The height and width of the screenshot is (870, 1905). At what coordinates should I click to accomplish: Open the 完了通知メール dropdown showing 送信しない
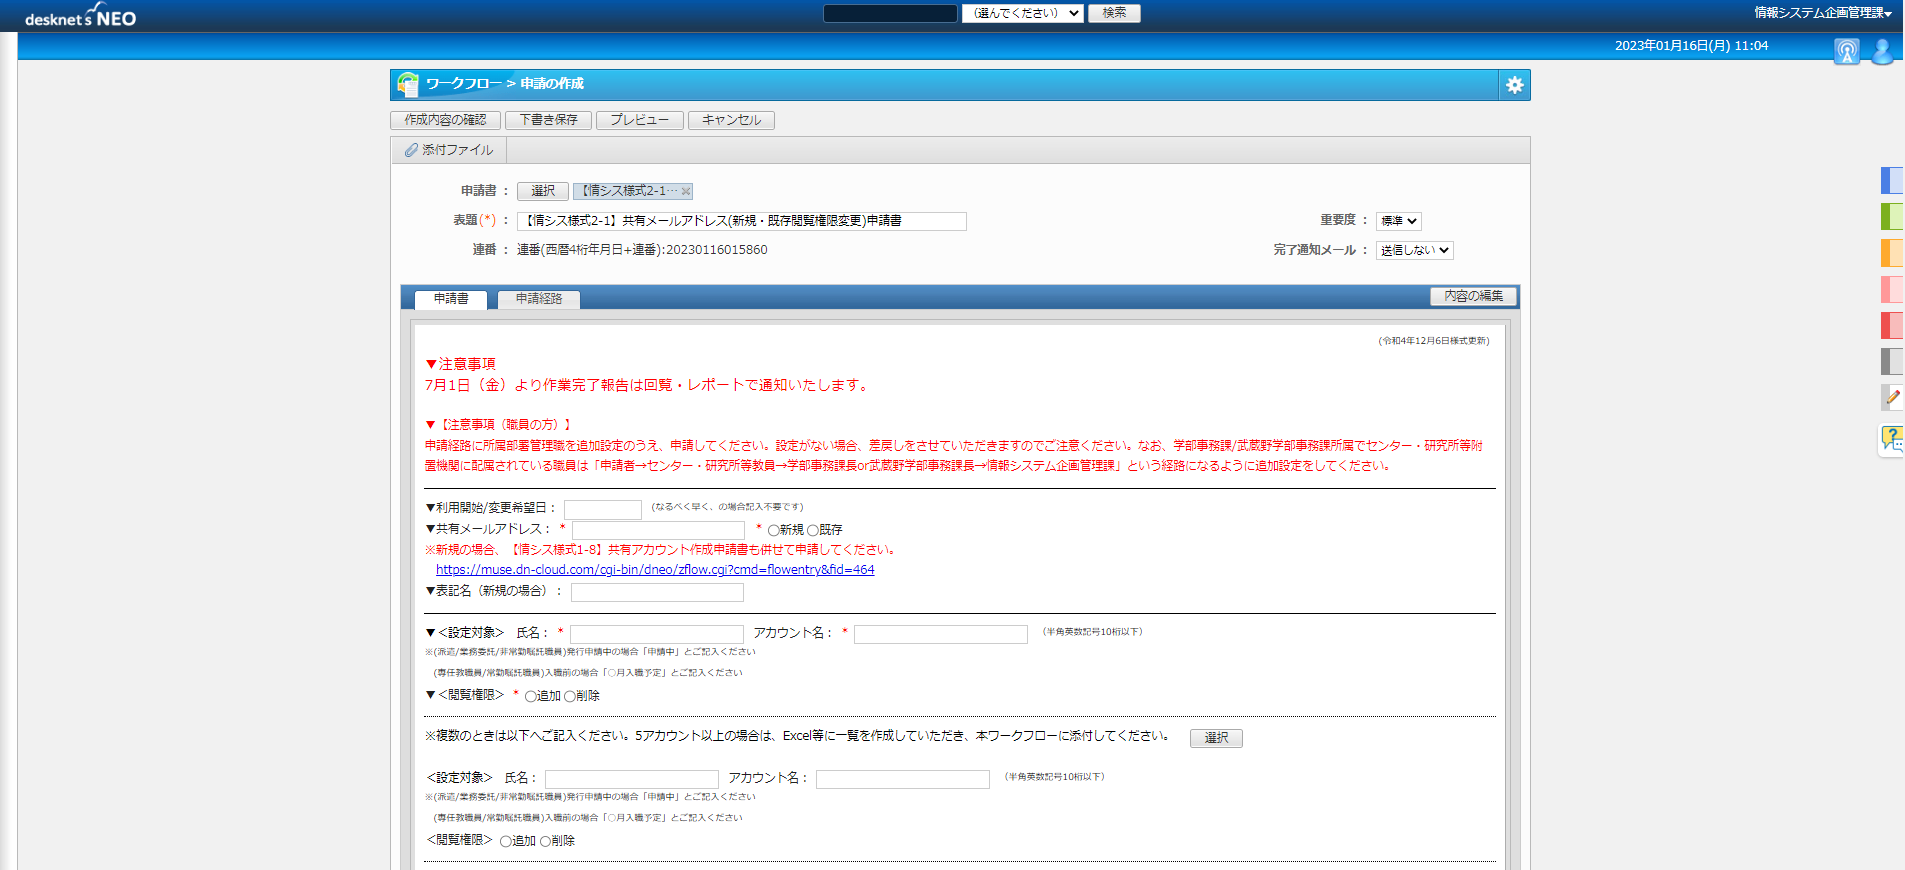click(x=1414, y=250)
